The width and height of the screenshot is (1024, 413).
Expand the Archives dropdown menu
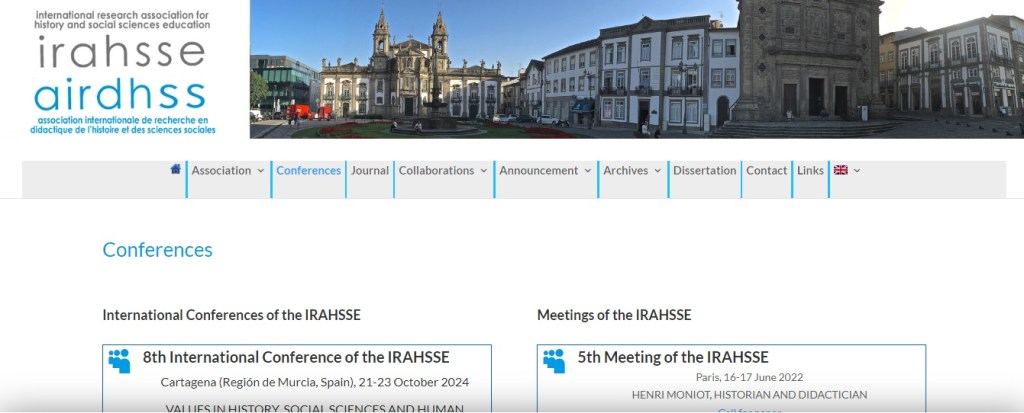(632, 171)
